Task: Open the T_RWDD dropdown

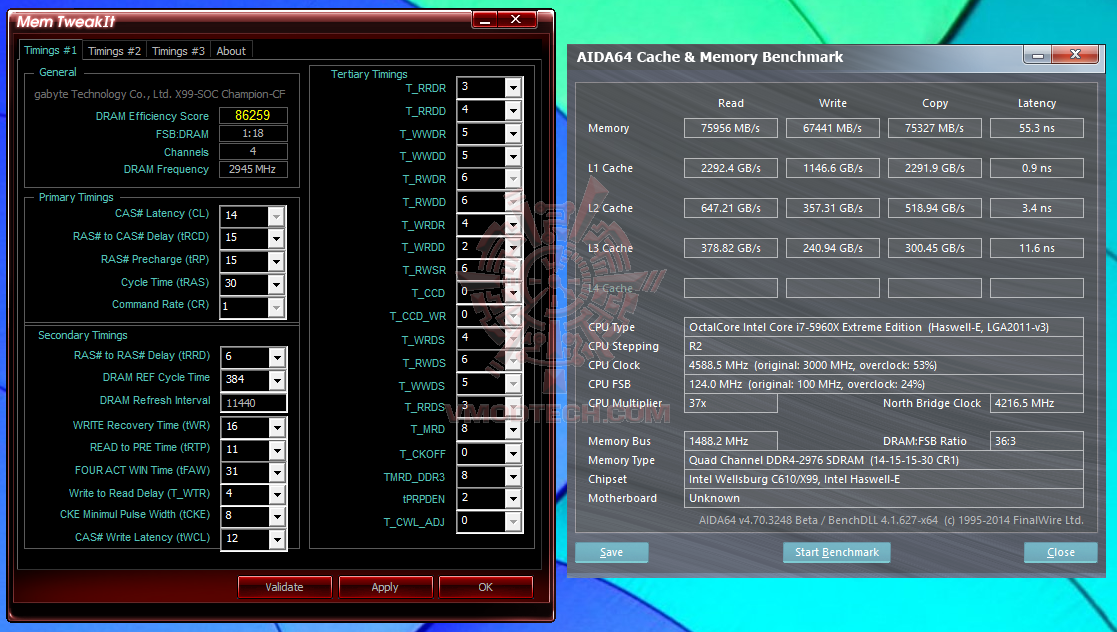Action: [513, 202]
